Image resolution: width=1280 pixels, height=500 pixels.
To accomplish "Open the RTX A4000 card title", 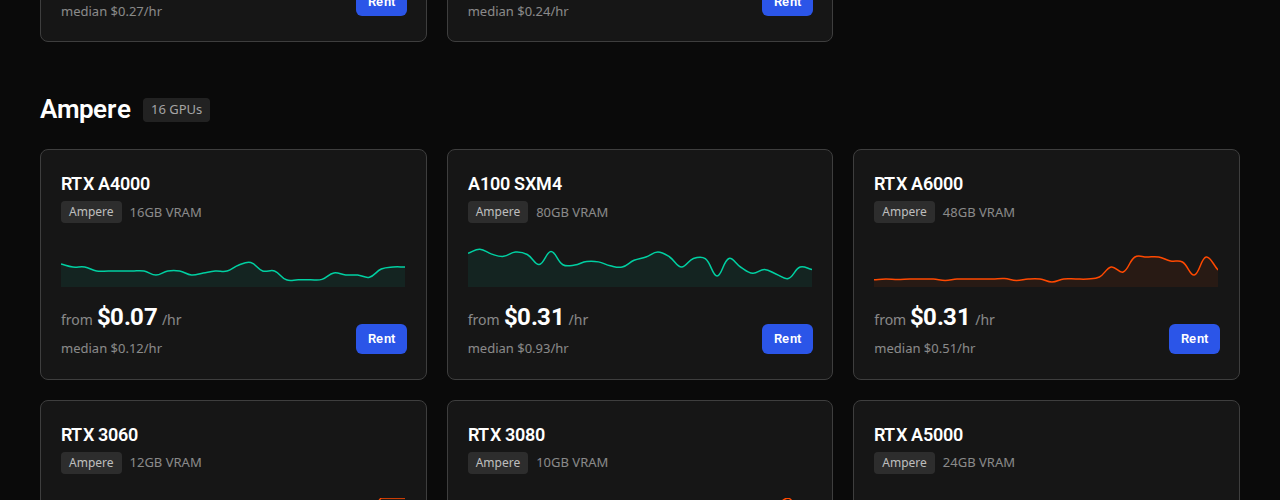I will 106,184.
